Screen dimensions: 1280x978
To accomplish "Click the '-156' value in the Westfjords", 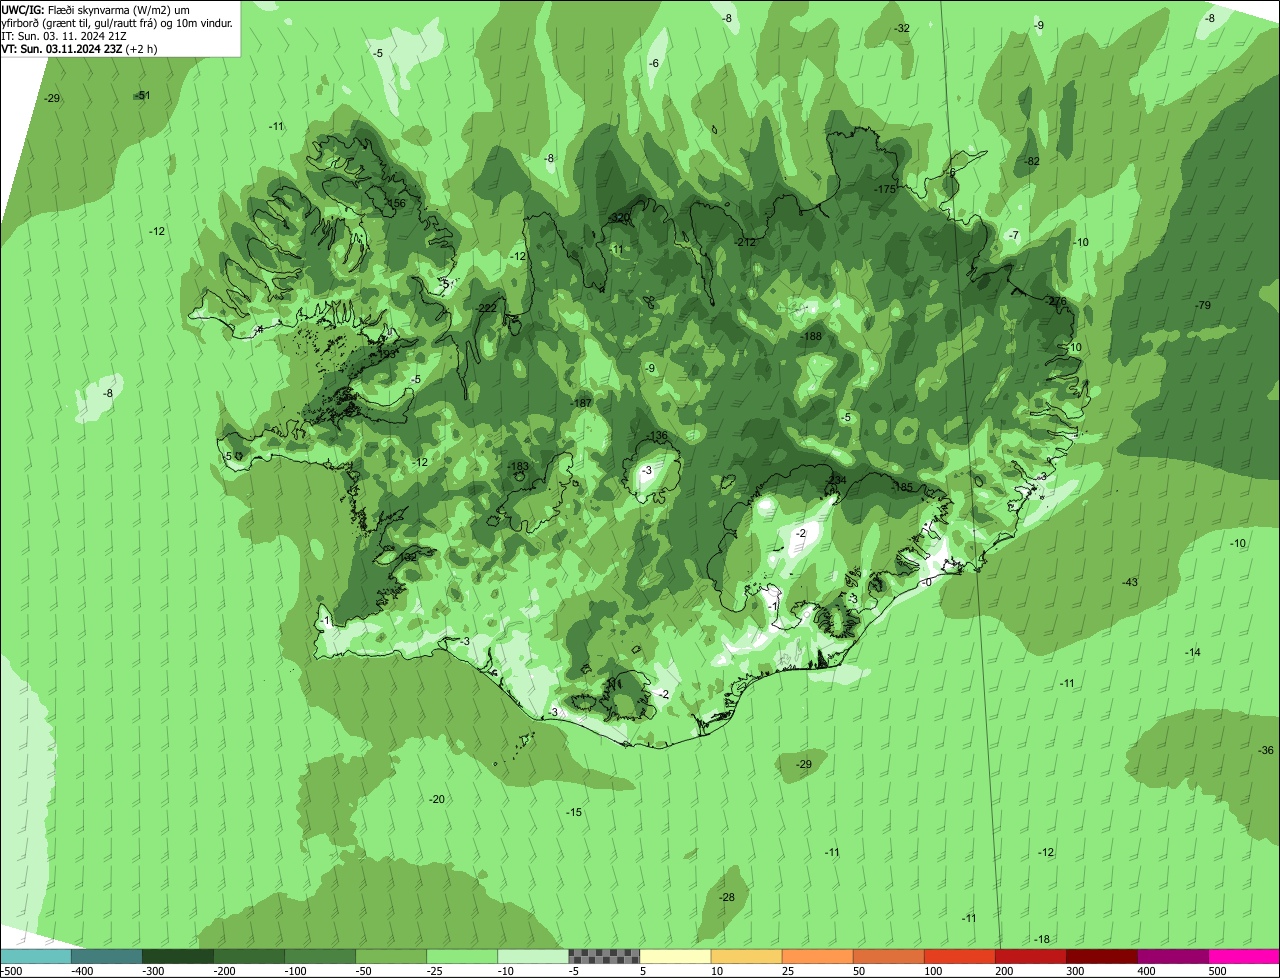I will [396, 203].
